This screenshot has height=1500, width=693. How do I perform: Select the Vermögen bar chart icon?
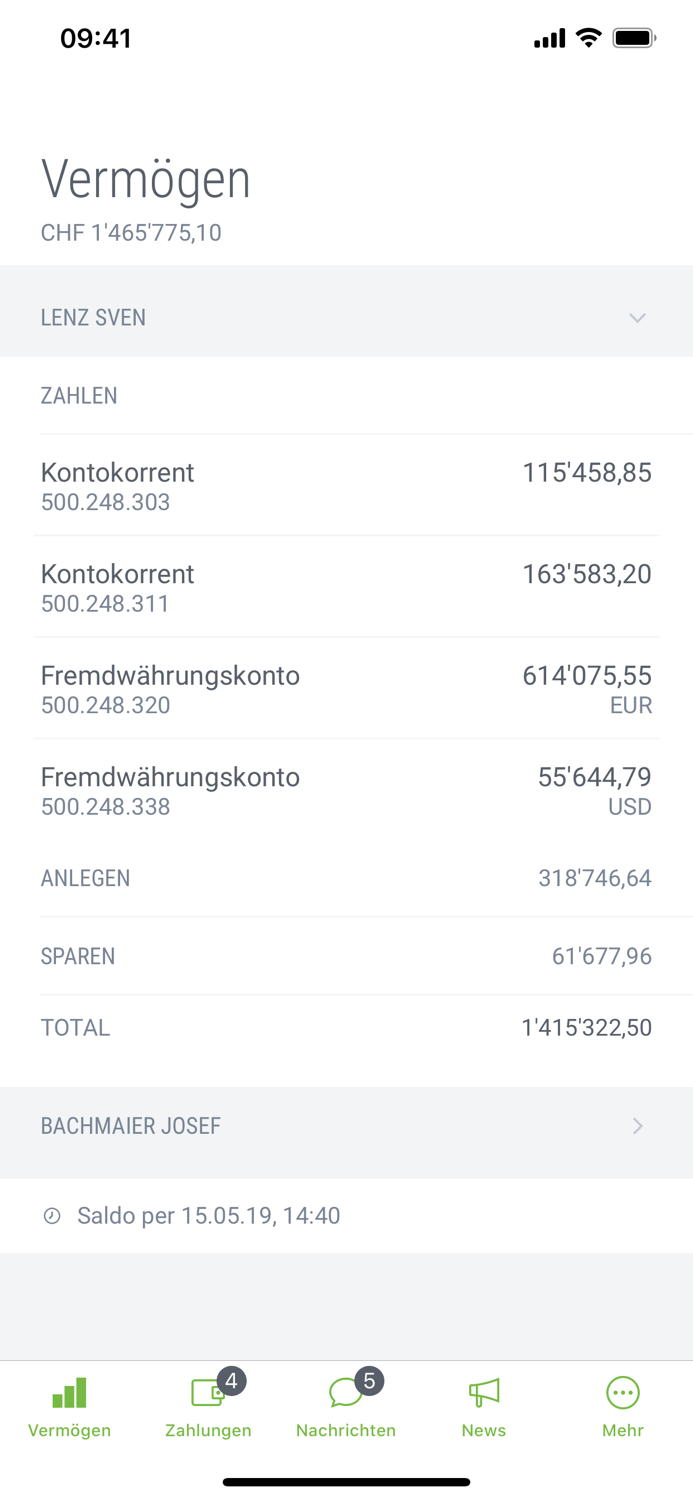68,1392
